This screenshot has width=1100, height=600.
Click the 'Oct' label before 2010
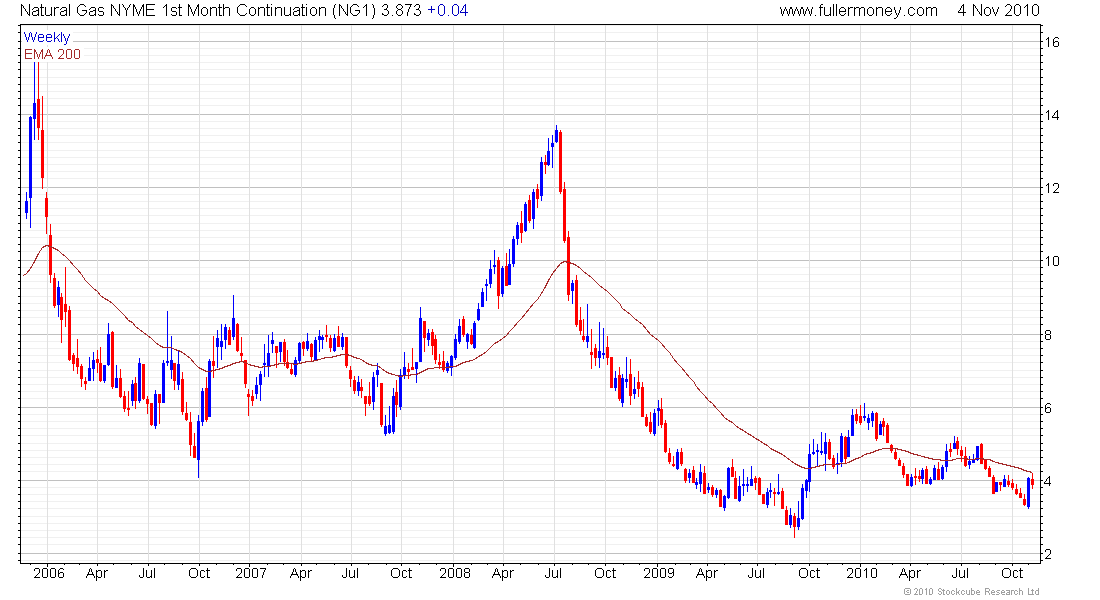[x=809, y=573]
